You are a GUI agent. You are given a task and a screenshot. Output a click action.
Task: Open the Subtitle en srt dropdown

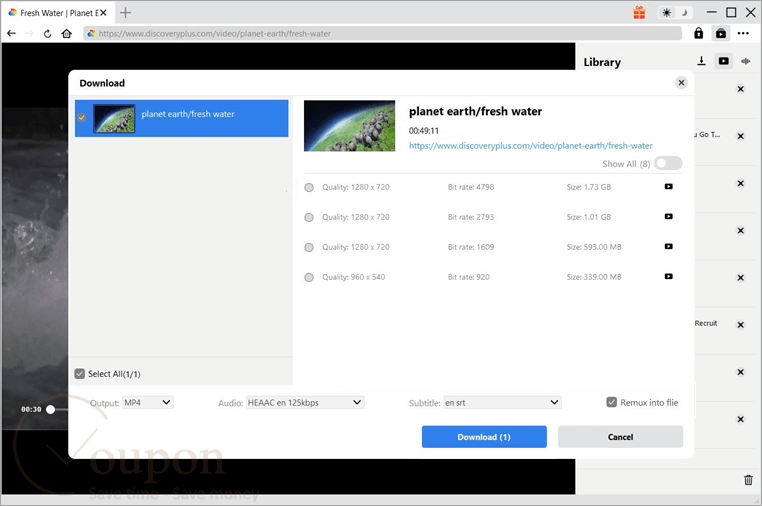click(x=502, y=402)
